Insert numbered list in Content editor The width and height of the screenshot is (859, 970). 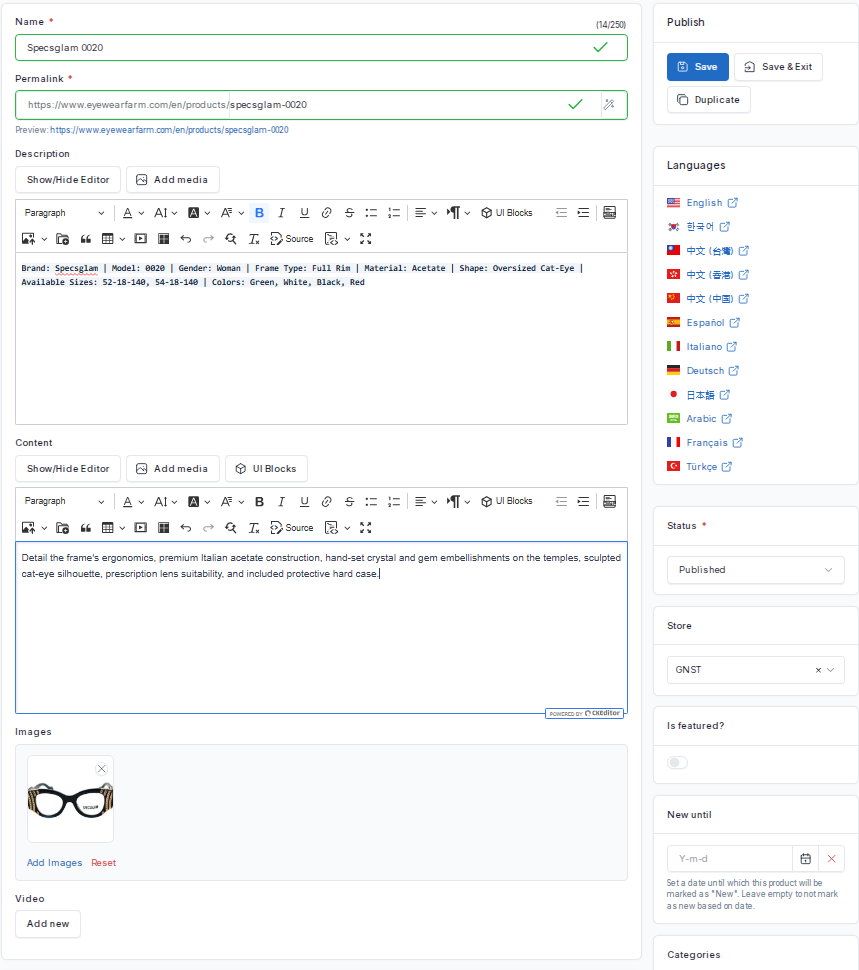click(394, 501)
